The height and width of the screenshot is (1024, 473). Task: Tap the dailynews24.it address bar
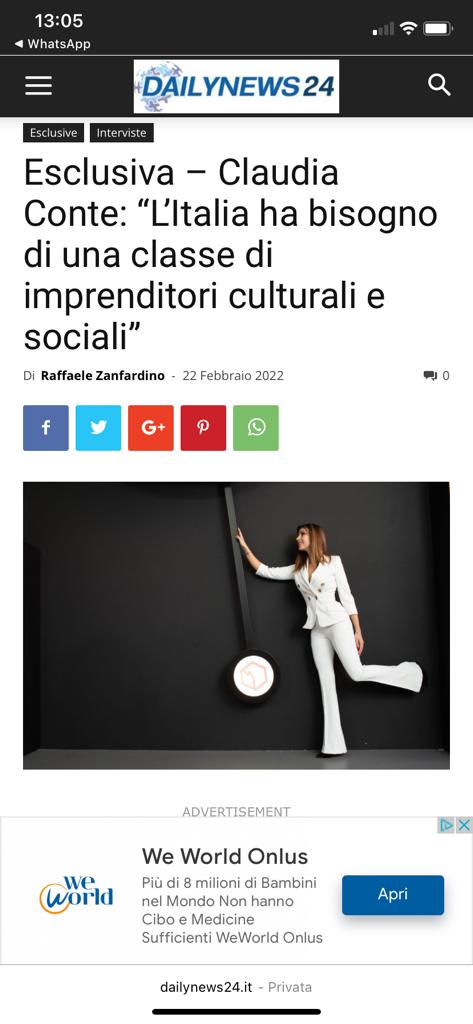coord(236,987)
